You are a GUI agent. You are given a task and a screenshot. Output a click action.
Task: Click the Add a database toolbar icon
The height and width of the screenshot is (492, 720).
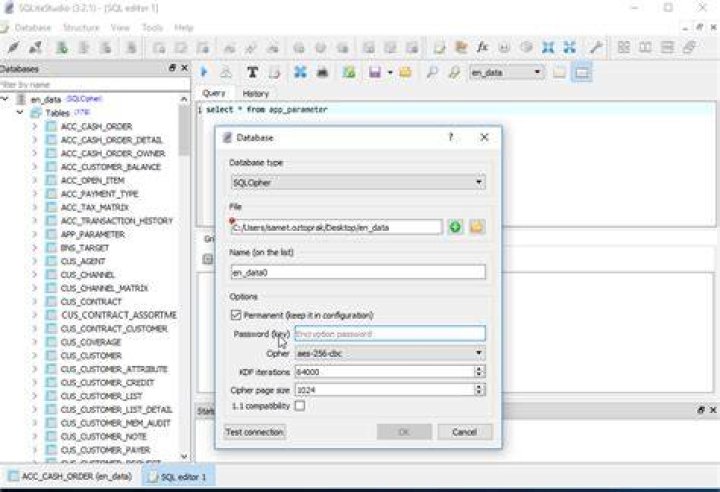click(62, 47)
